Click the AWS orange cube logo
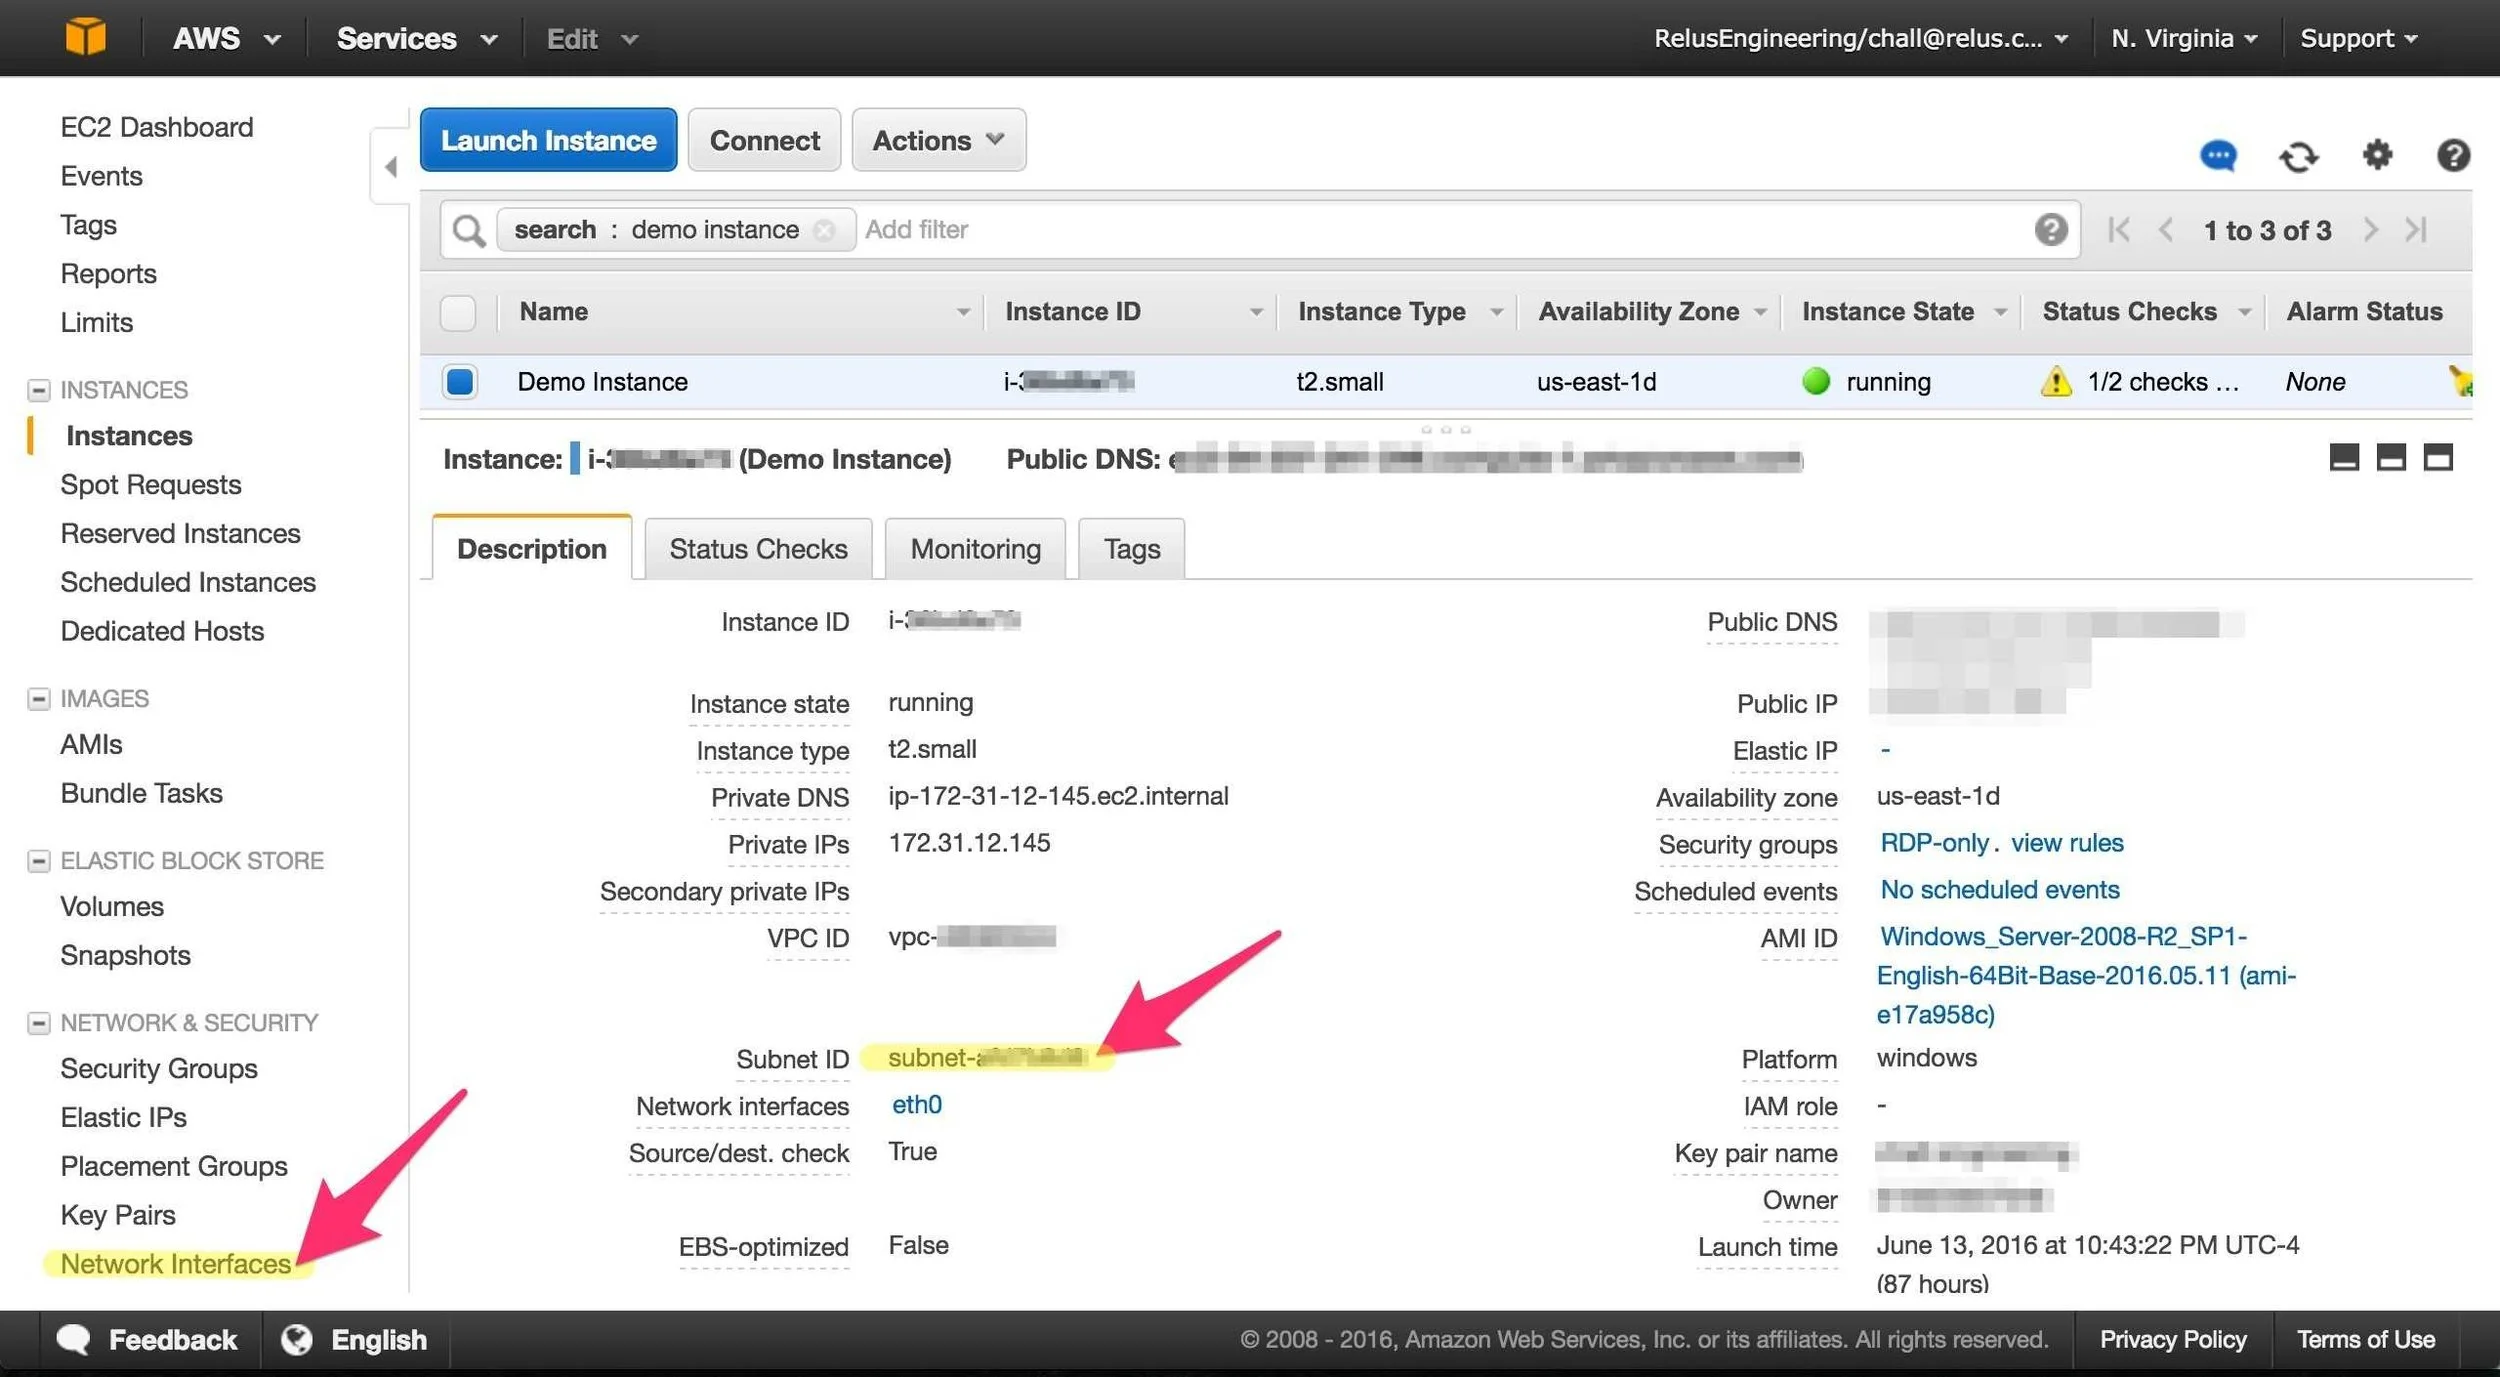 pyautogui.click(x=85, y=37)
